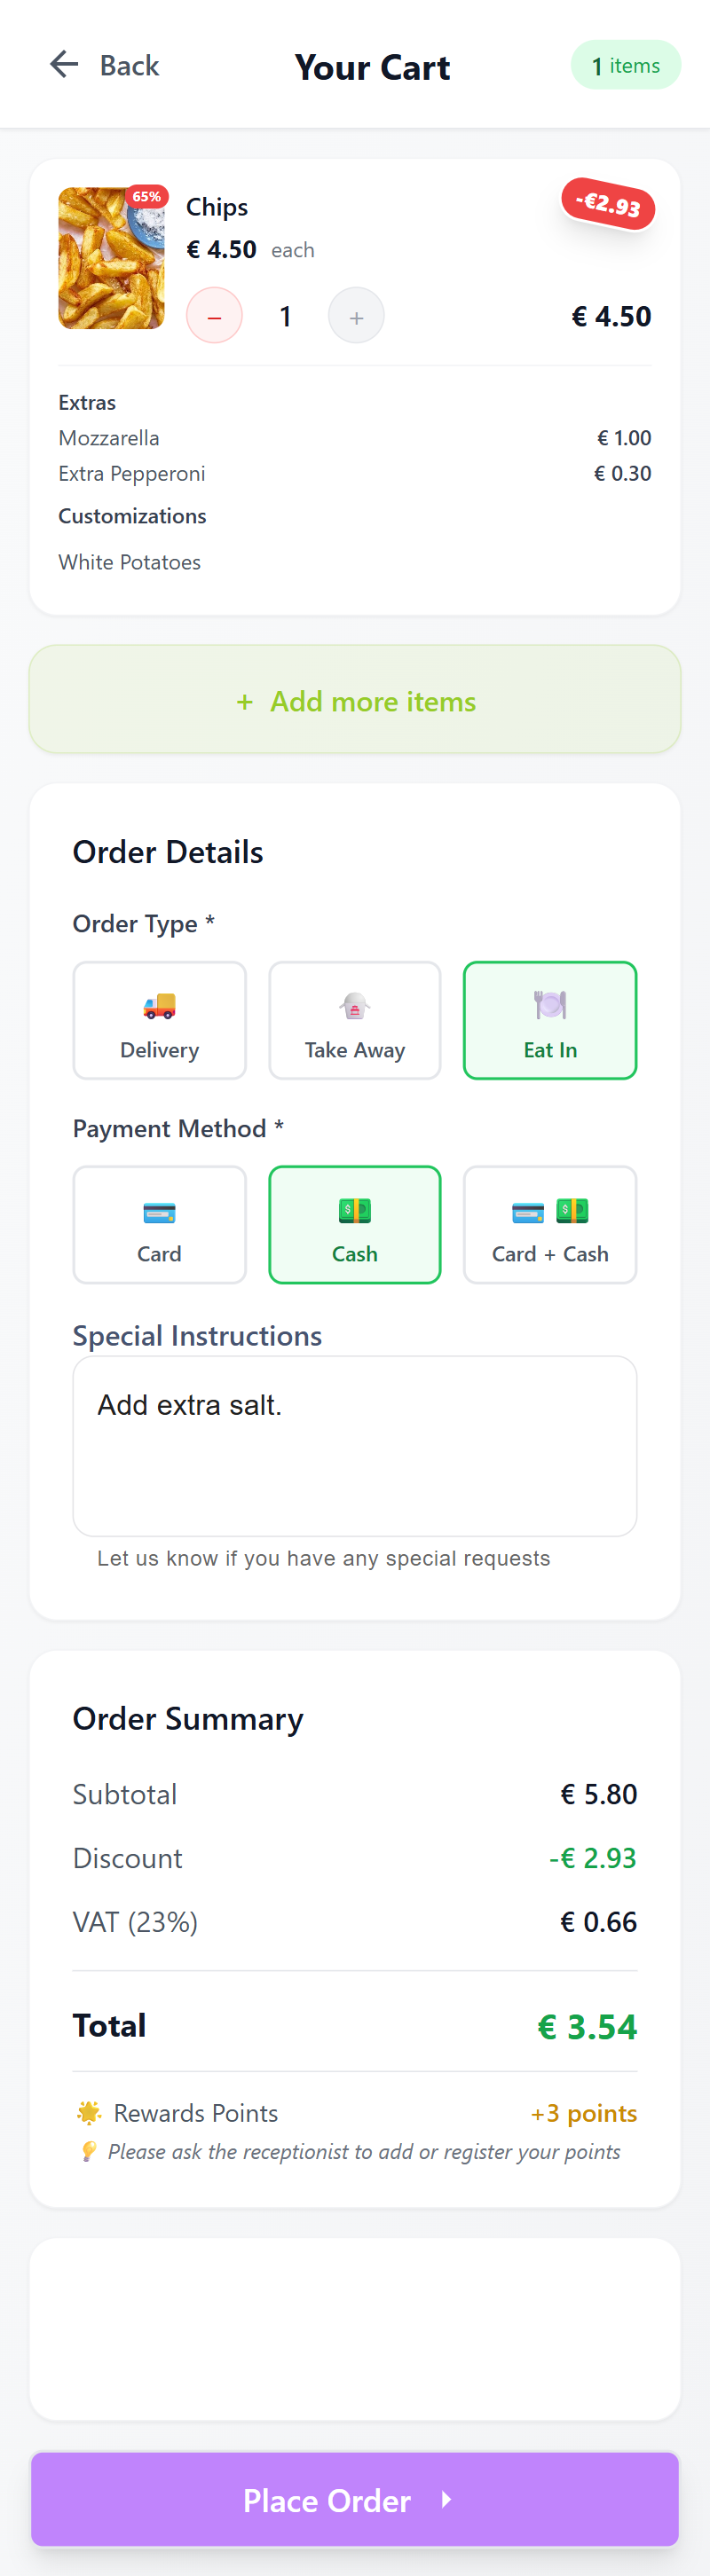Choose Take Away order type
This screenshot has width=710, height=2576.
point(354,1020)
